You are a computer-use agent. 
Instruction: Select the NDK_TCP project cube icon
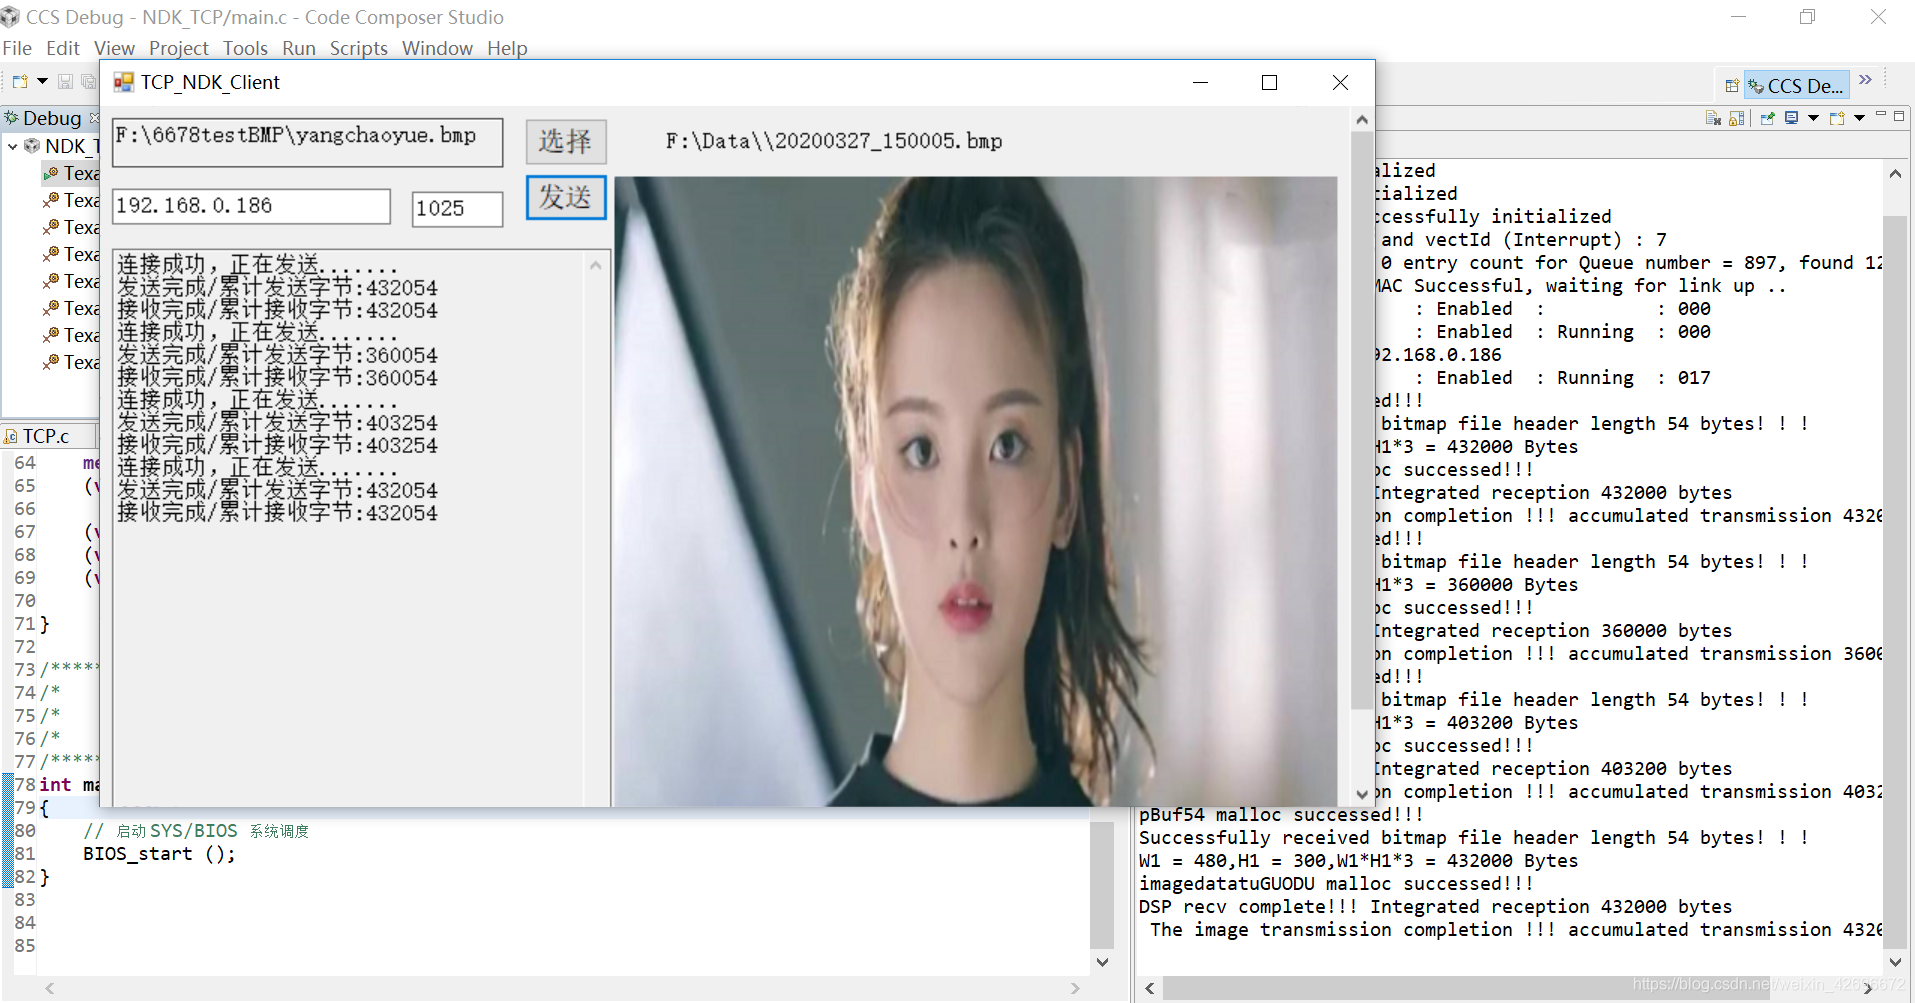[32, 146]
